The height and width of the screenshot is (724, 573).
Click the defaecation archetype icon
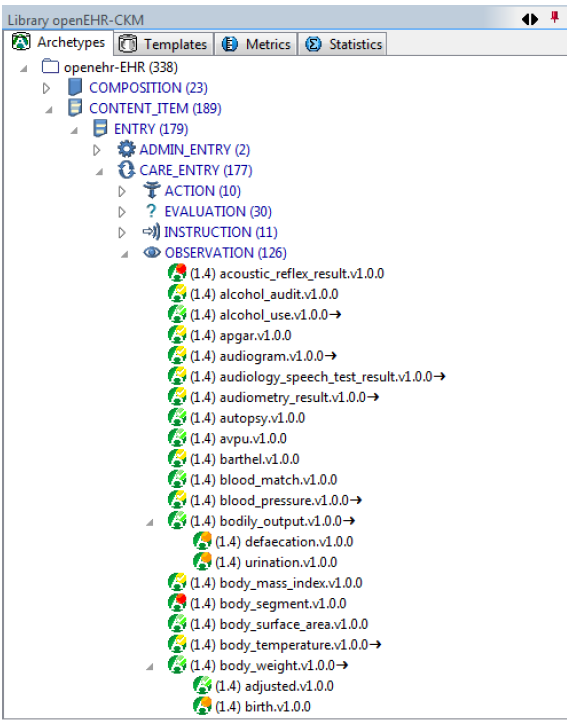202,541
